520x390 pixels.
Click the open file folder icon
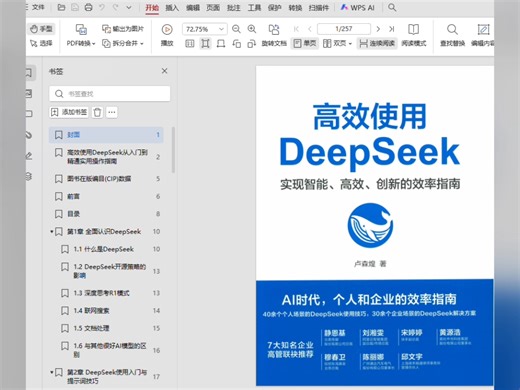pos(61,7)
